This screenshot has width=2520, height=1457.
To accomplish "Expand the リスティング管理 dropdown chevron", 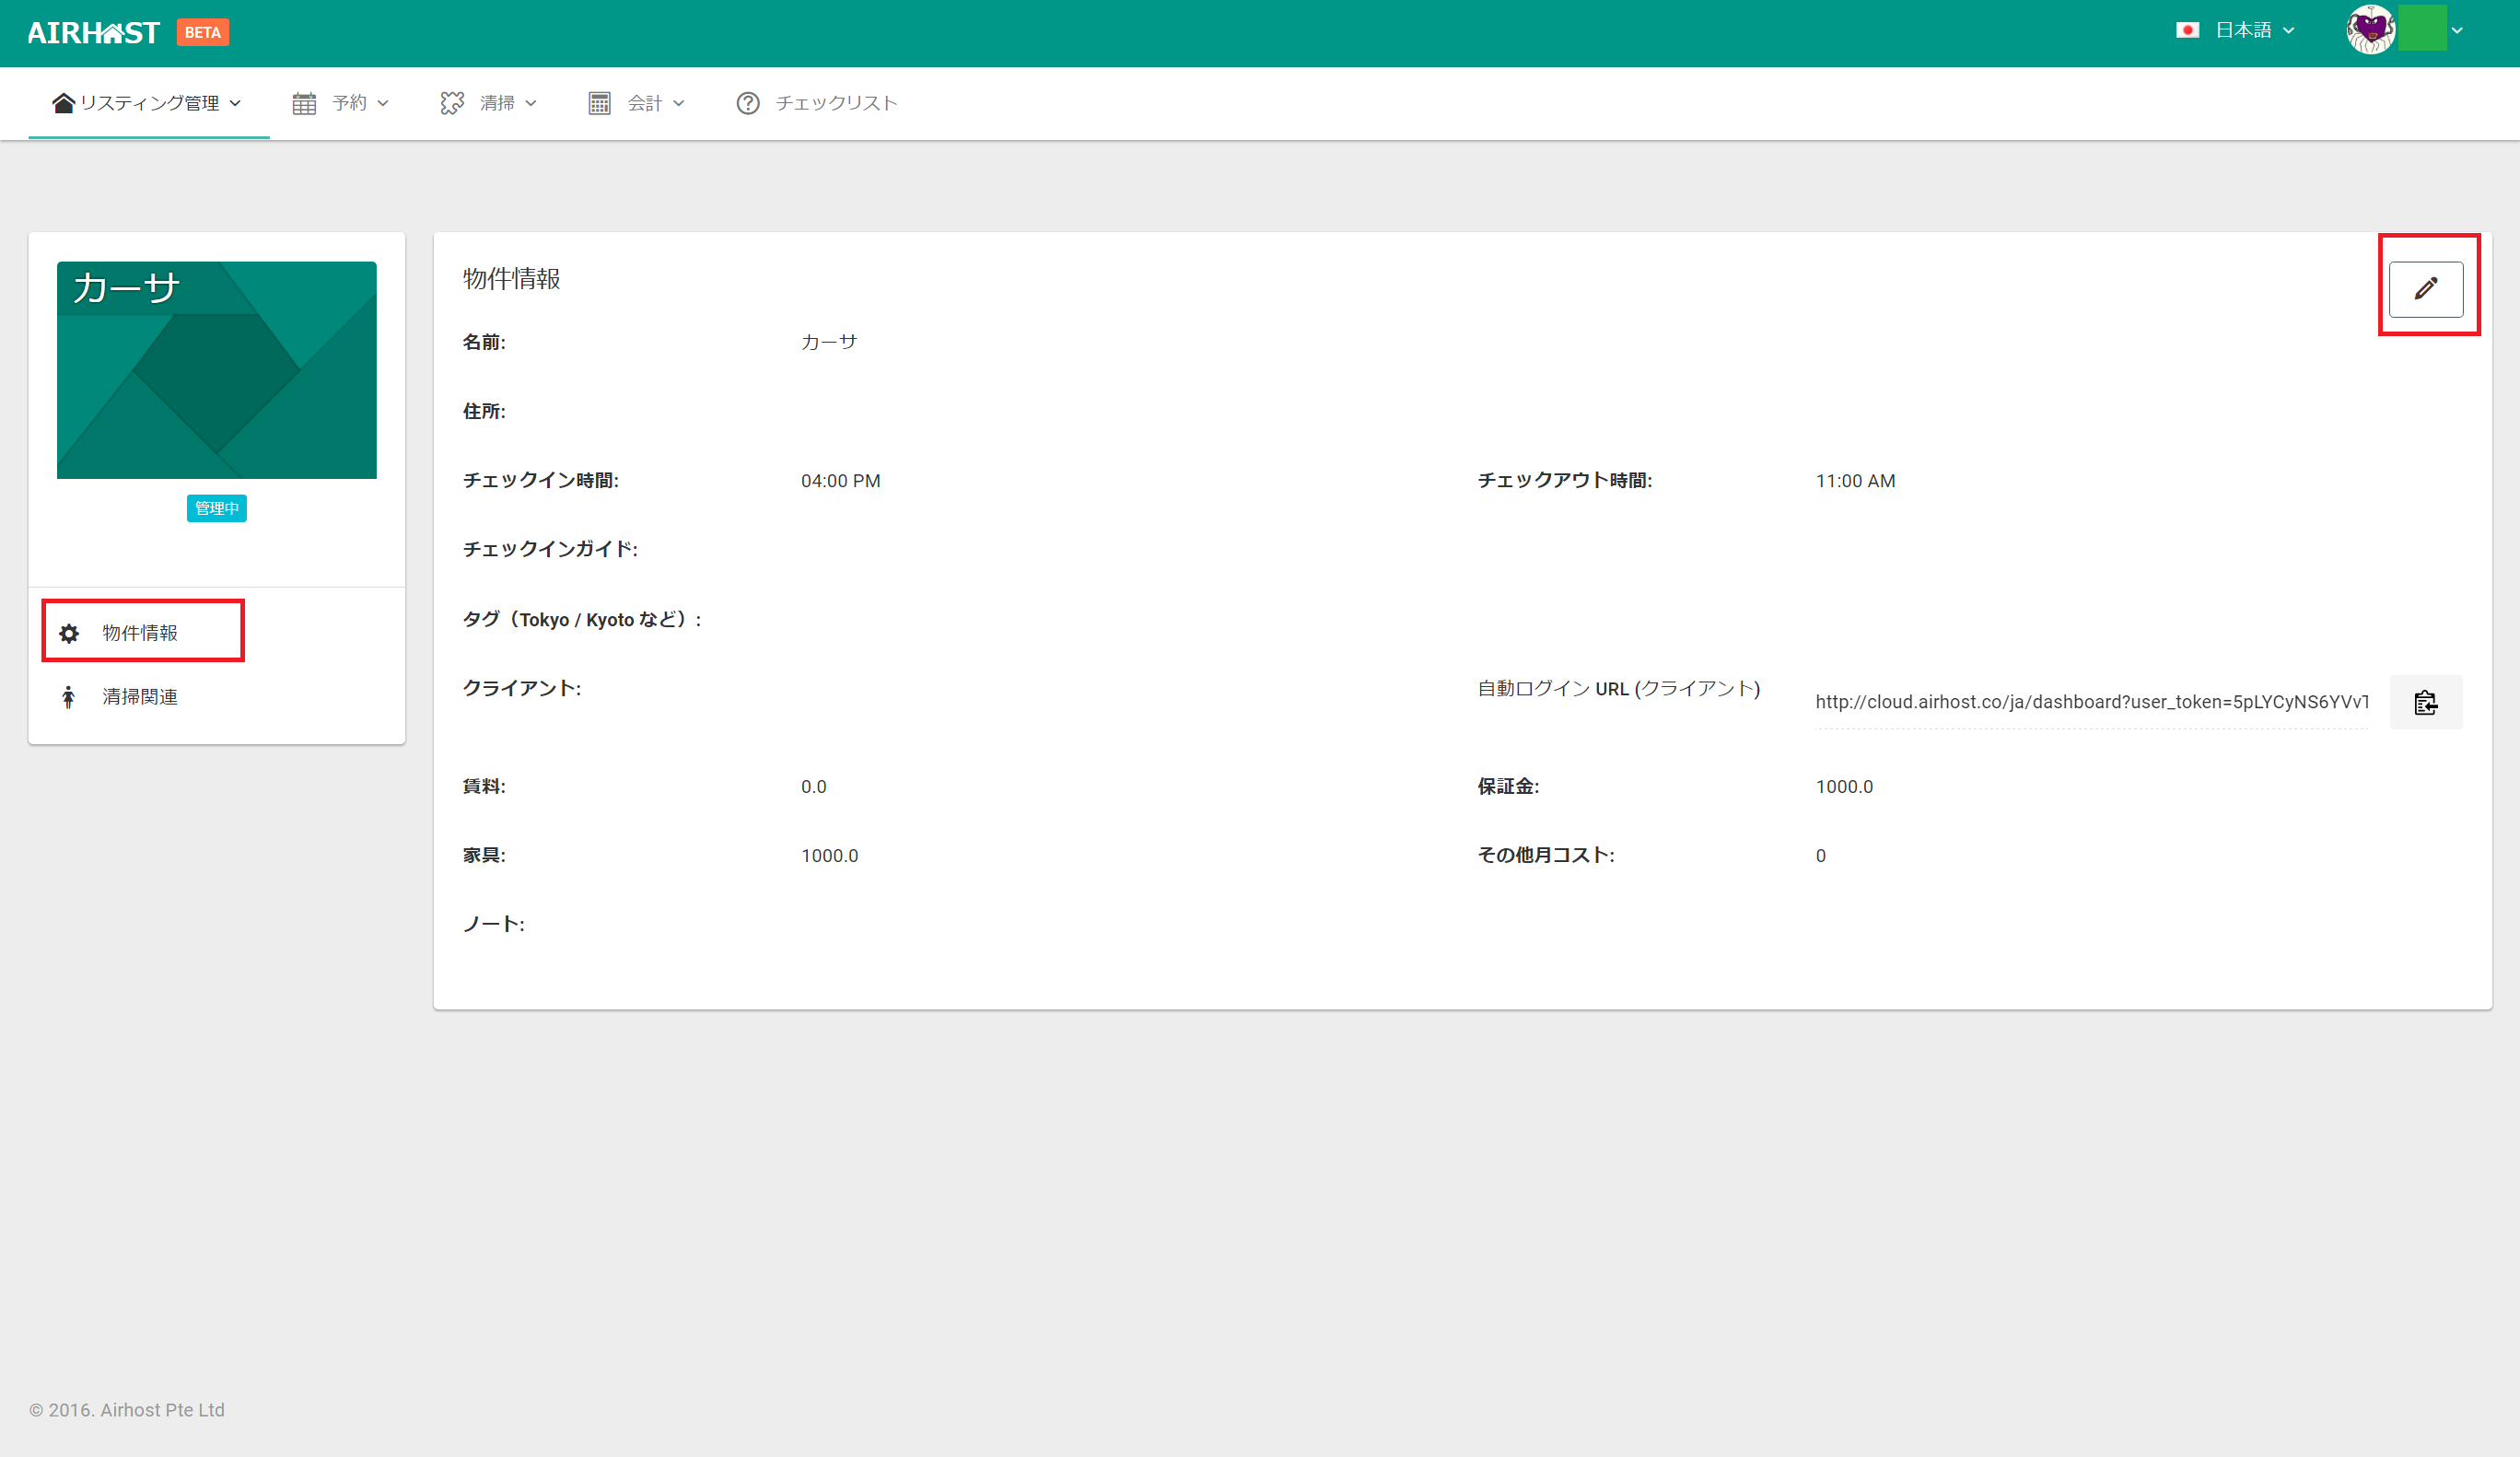I will coord(236,103).
